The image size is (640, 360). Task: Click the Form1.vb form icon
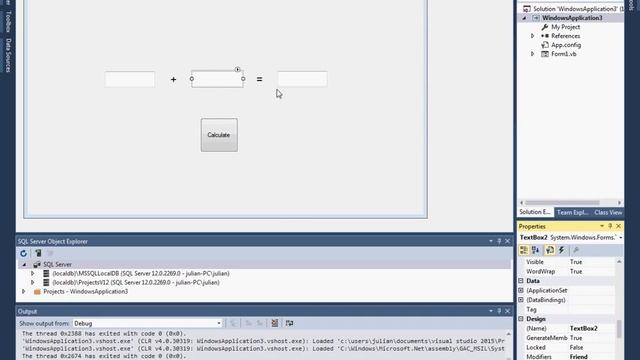tap(544, 54)
